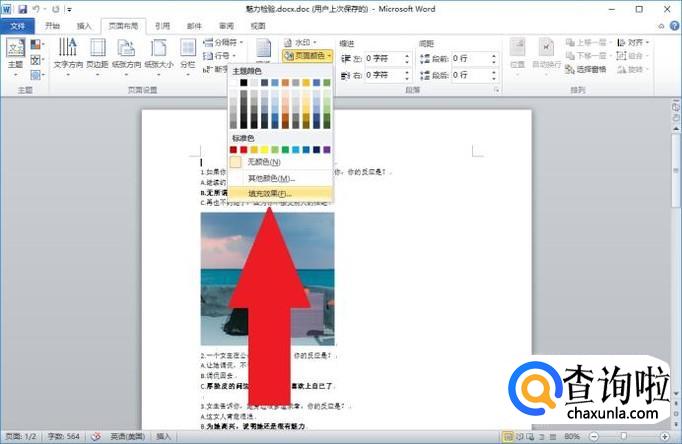Click the Undo icon in title bar
Image resolution: width=682 pixels, height=444 pixels.
click(x=37, y=8)
